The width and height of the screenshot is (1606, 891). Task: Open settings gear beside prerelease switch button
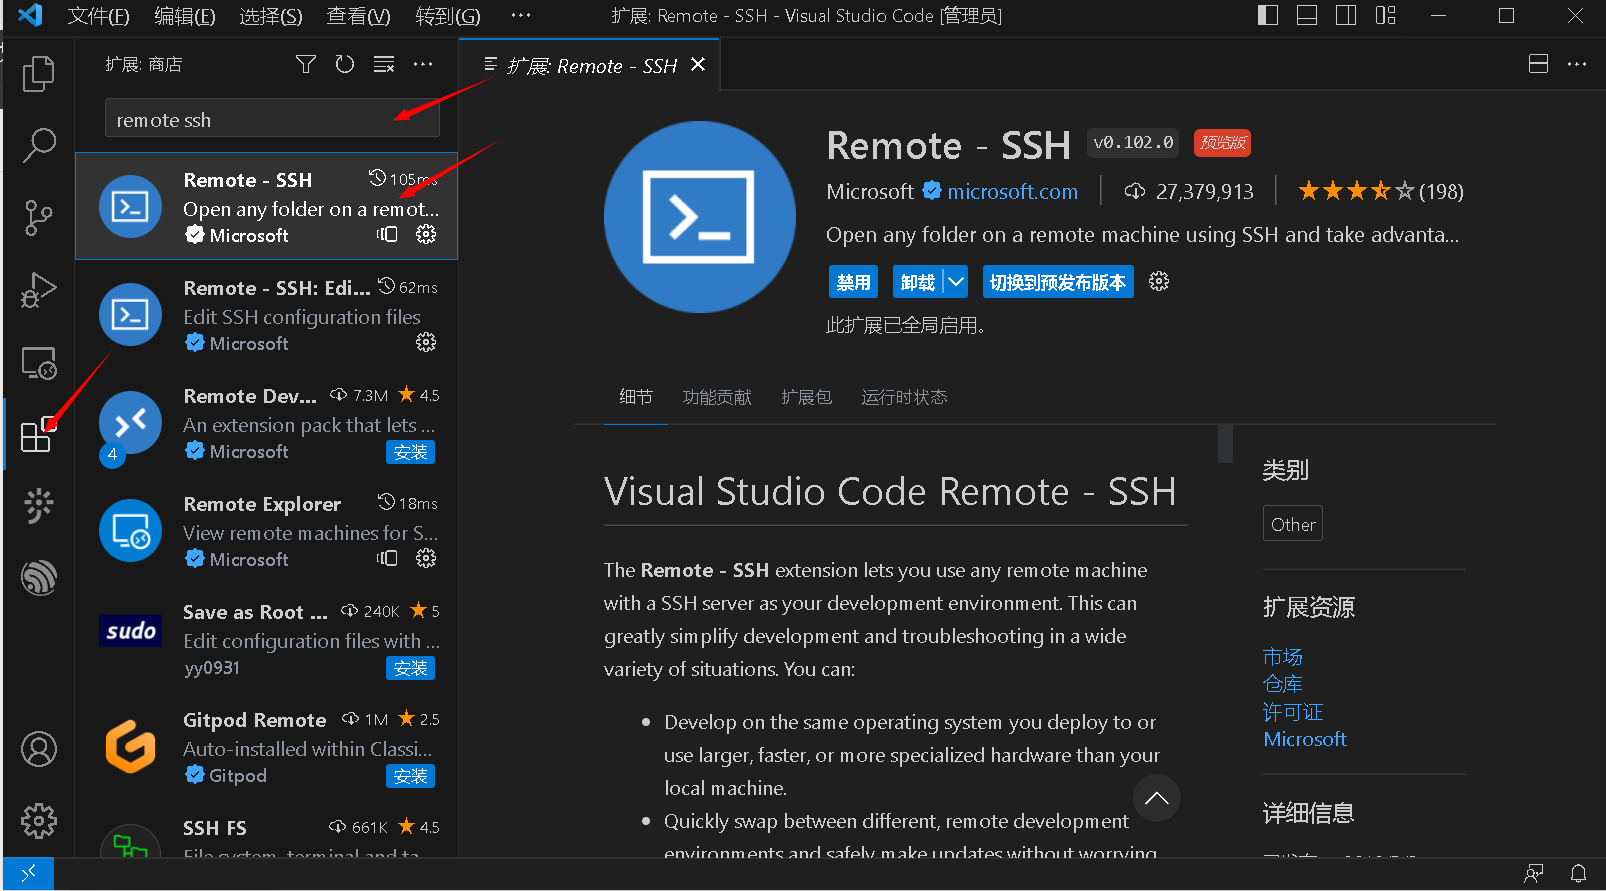click(x=1159, y=281)
